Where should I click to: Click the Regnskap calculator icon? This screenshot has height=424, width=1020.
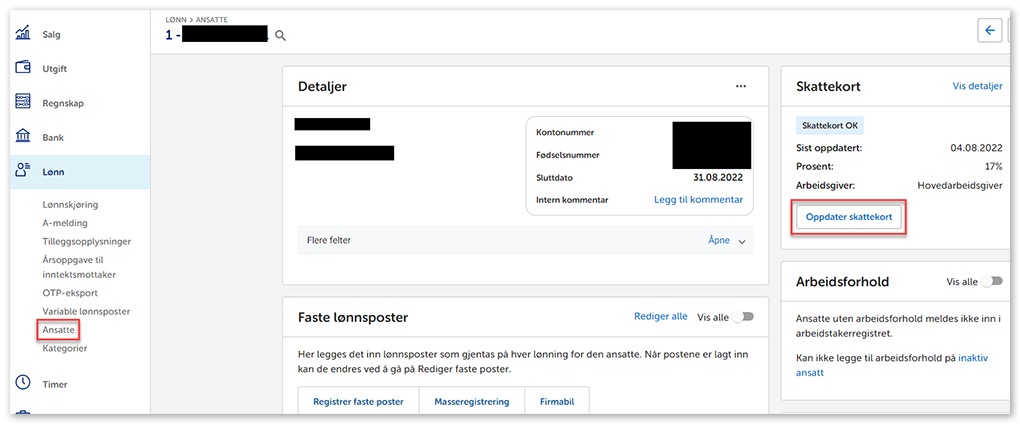point(23,103)
